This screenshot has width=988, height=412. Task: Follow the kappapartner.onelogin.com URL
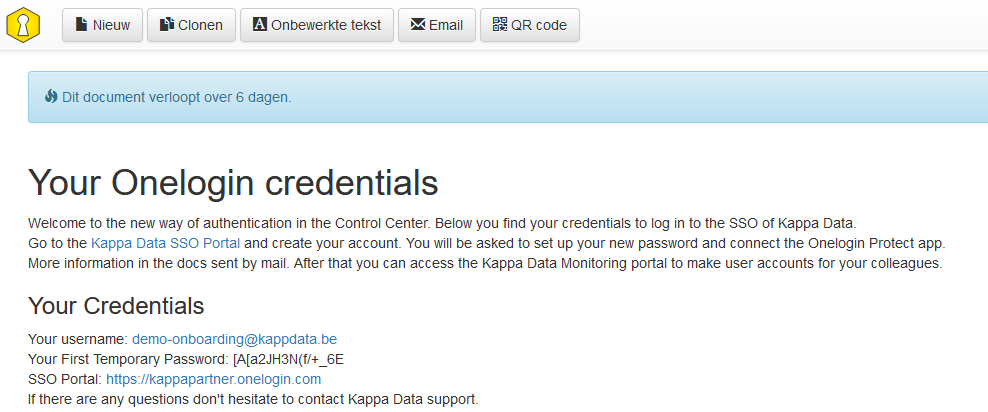(x=213, y=379)
